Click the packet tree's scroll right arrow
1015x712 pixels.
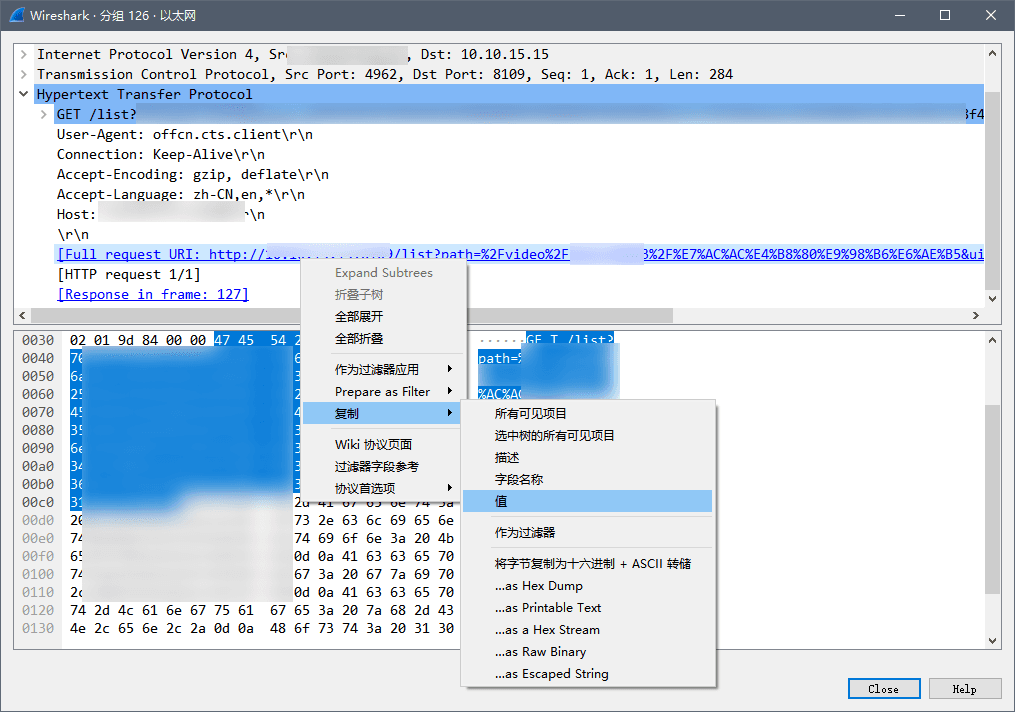point(976,315)
